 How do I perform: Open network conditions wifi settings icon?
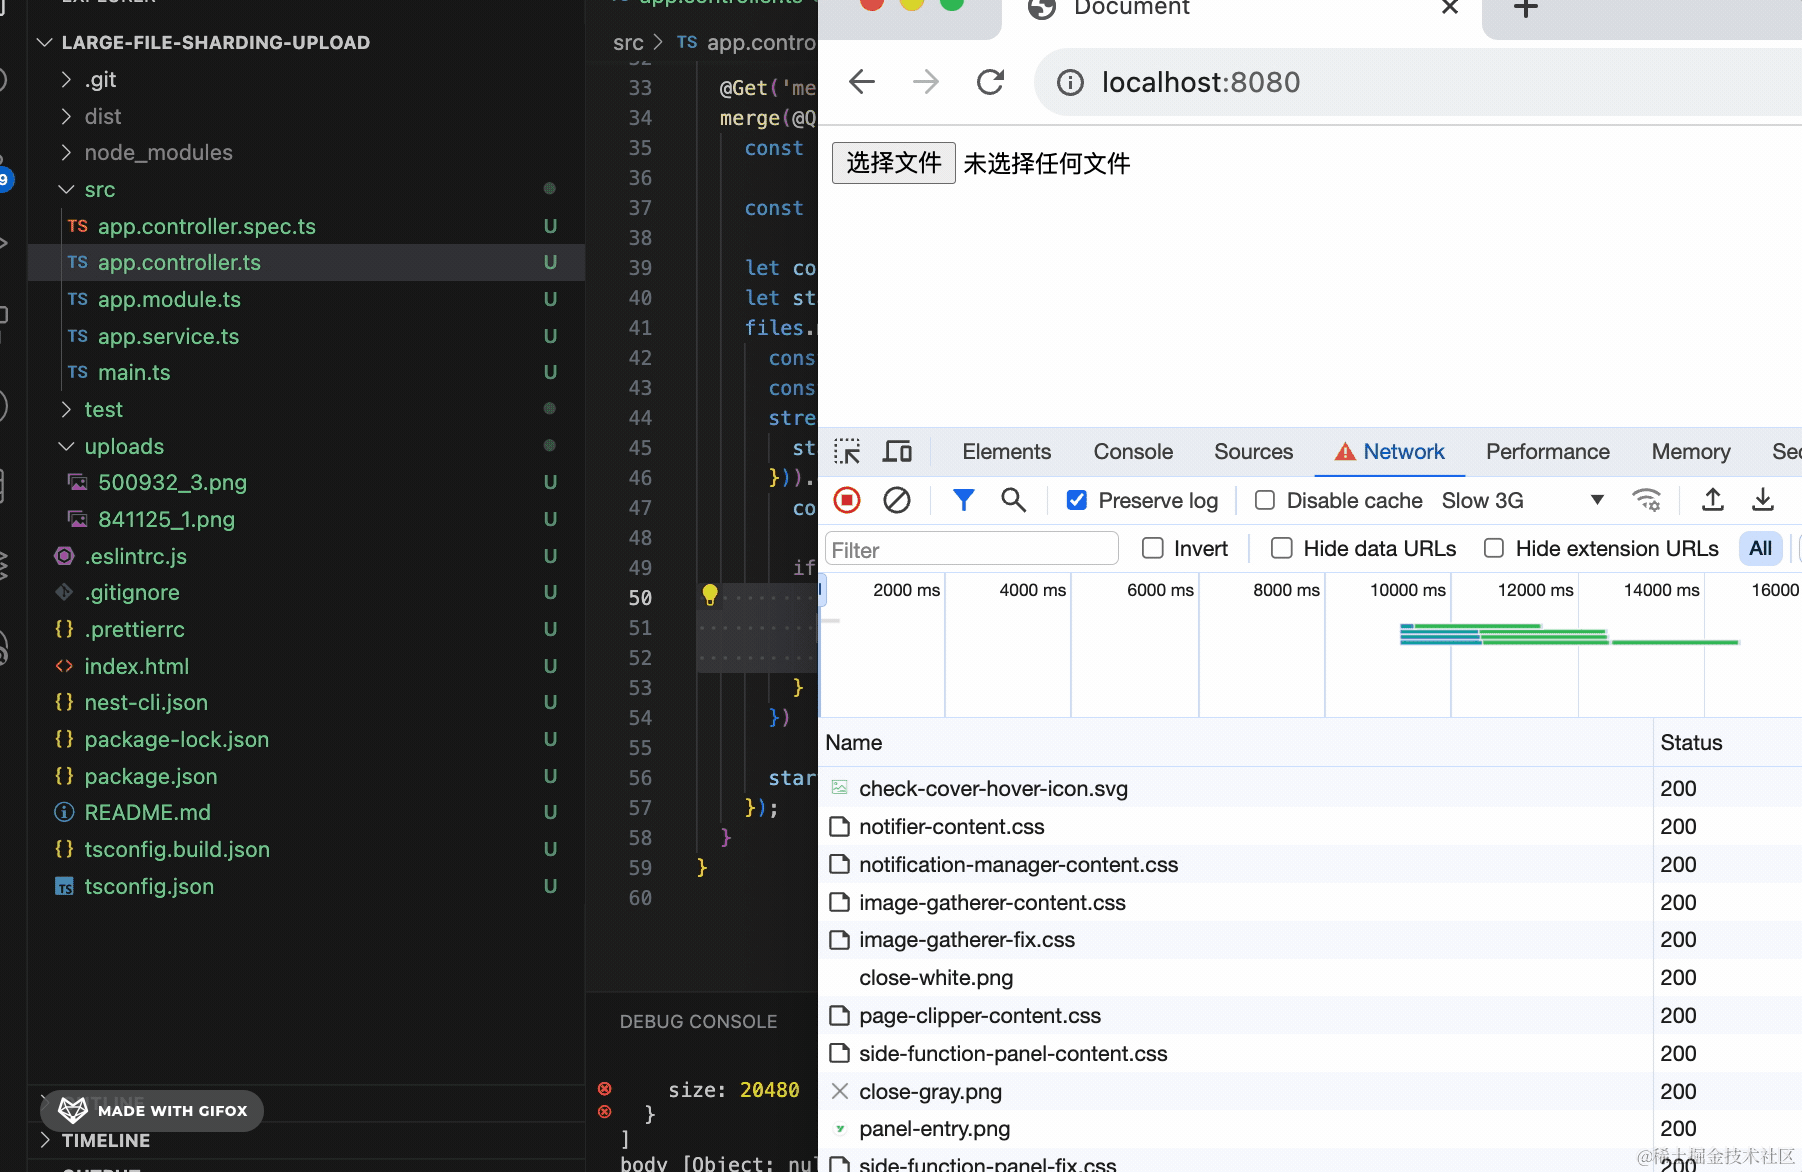point(1646,500)
